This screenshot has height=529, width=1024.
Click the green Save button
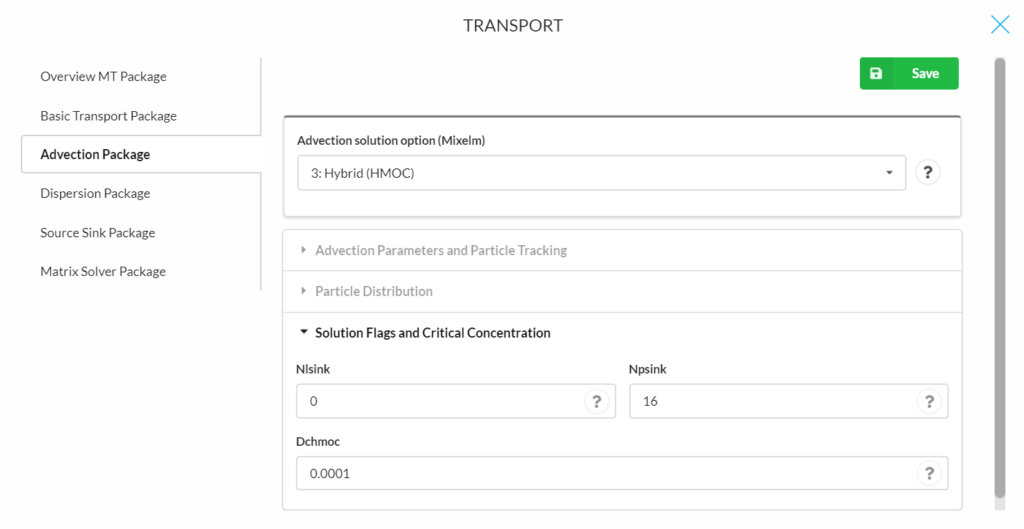click(909, 73)
